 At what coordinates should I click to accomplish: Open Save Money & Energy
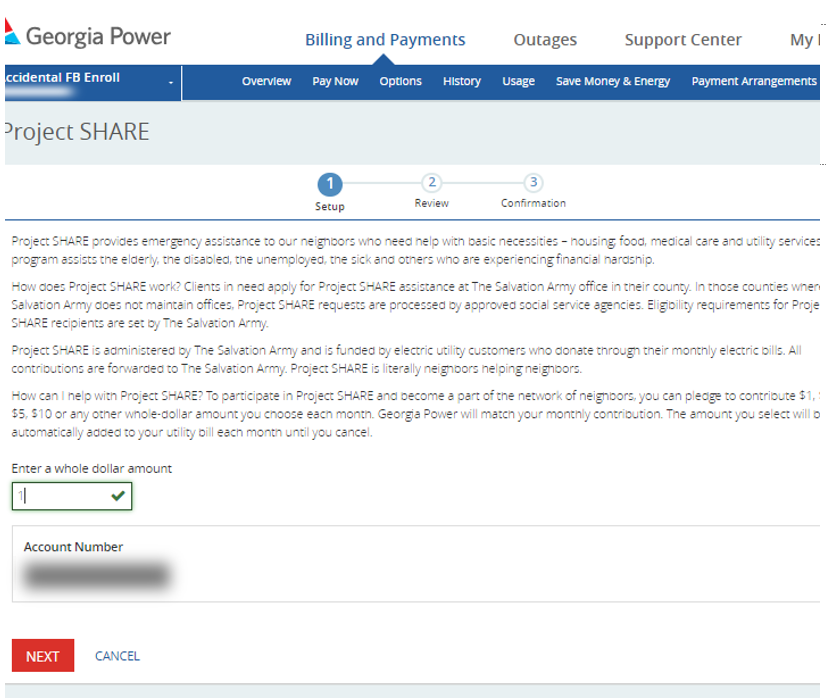pos(613,81)
